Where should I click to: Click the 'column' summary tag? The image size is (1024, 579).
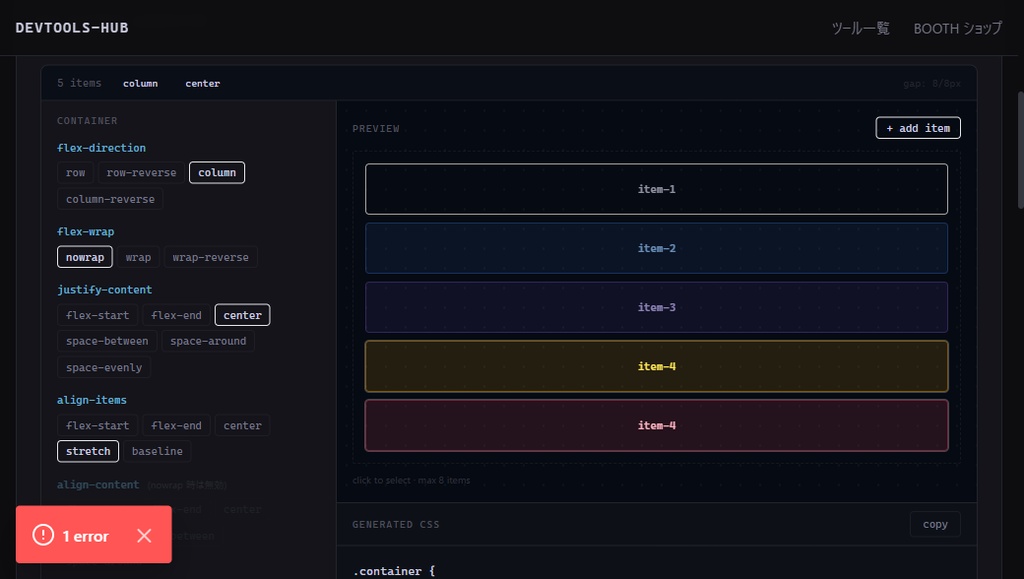point(140,84)
